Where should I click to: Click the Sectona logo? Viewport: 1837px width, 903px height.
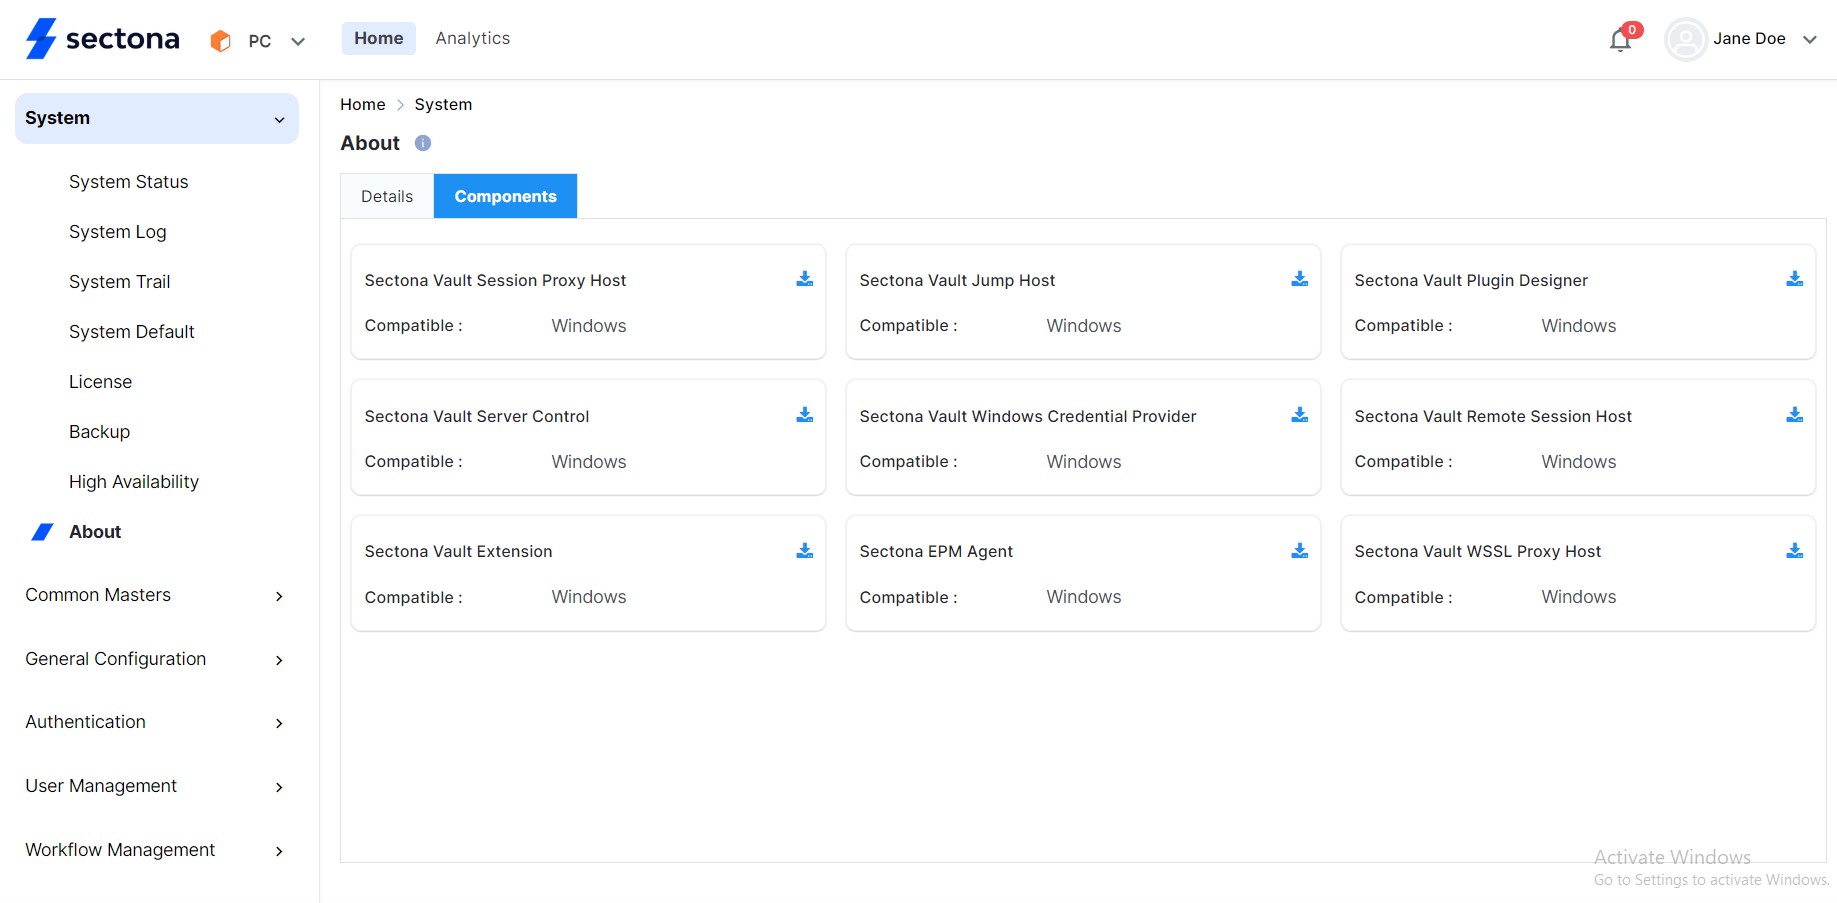coord(101,39)
